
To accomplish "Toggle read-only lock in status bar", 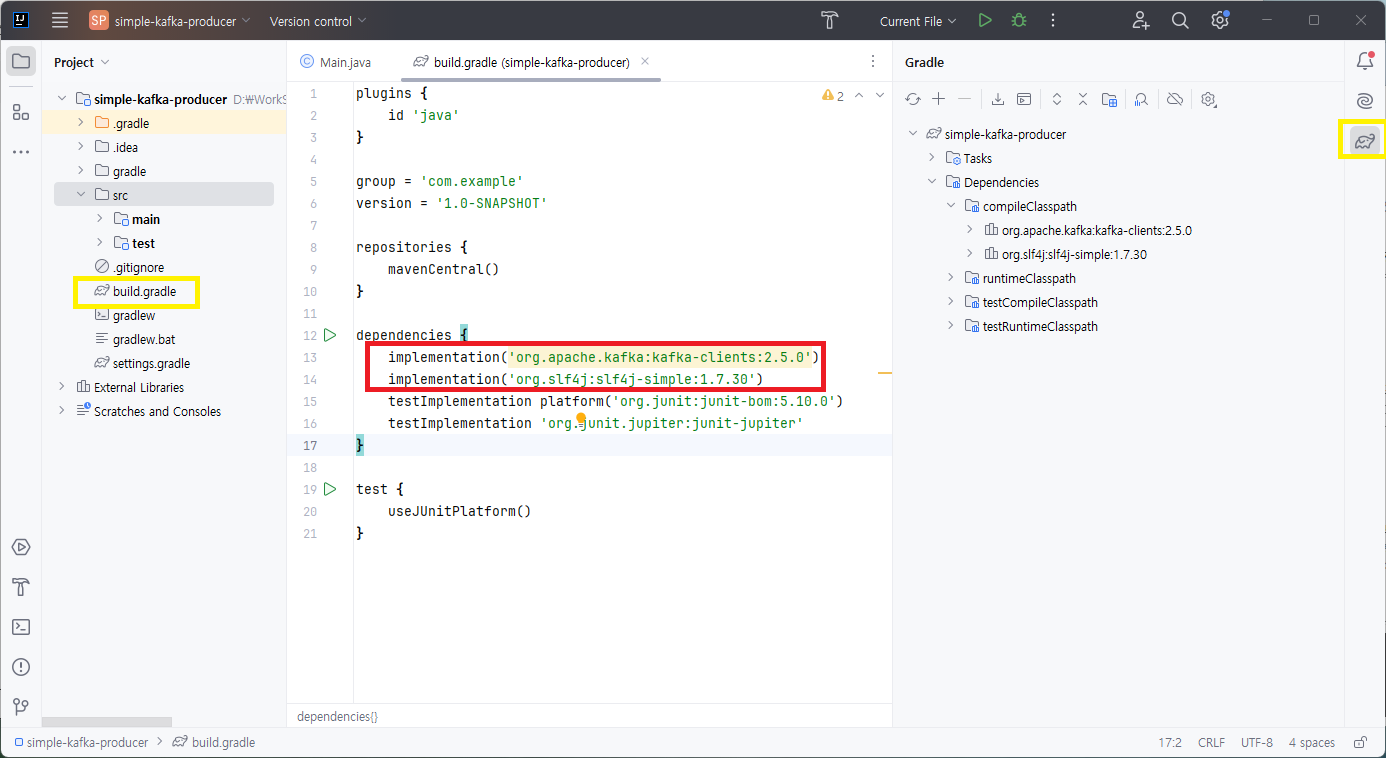I will pos(1360,743).
